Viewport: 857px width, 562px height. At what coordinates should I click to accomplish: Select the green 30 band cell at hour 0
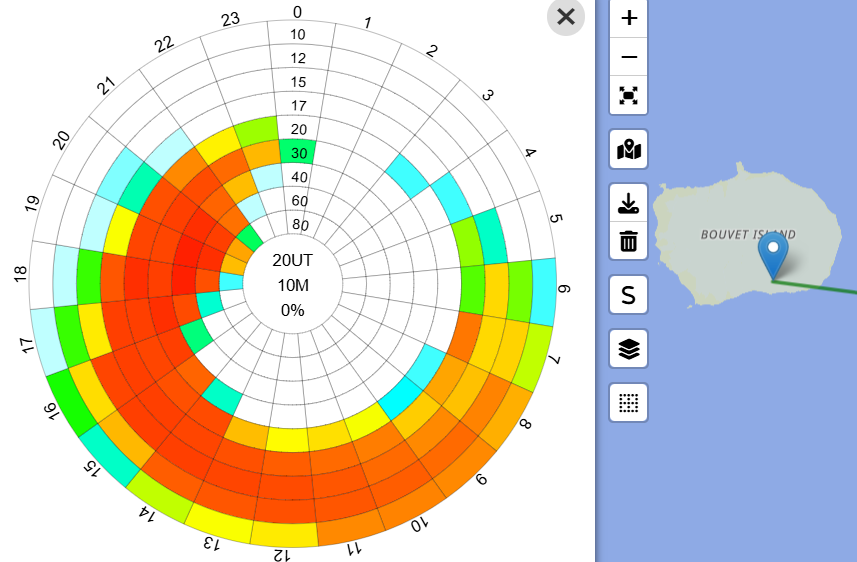pyautogui.click(x=298, y=153)
